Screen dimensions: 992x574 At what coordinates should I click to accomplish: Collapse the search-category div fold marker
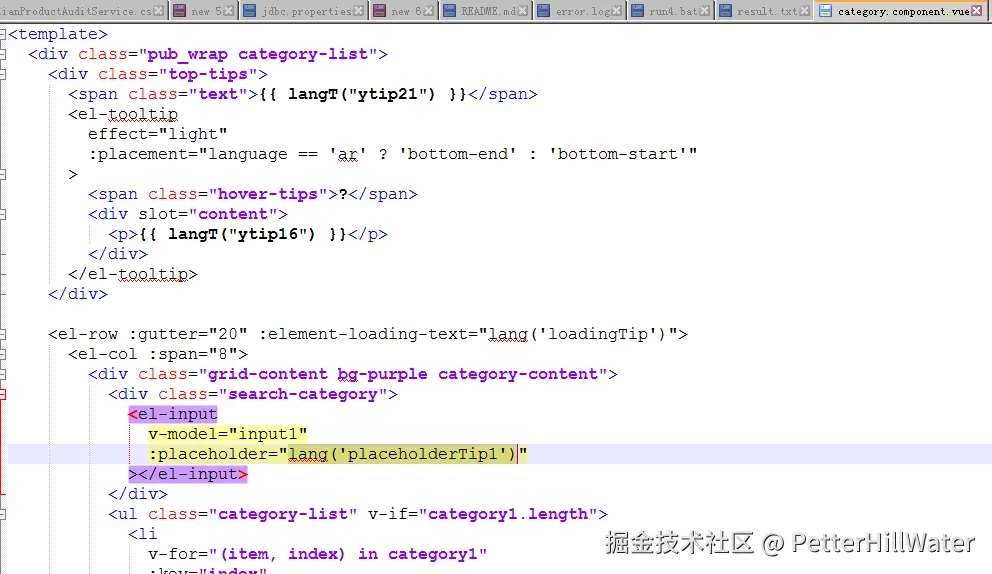[x=3, y=394]
